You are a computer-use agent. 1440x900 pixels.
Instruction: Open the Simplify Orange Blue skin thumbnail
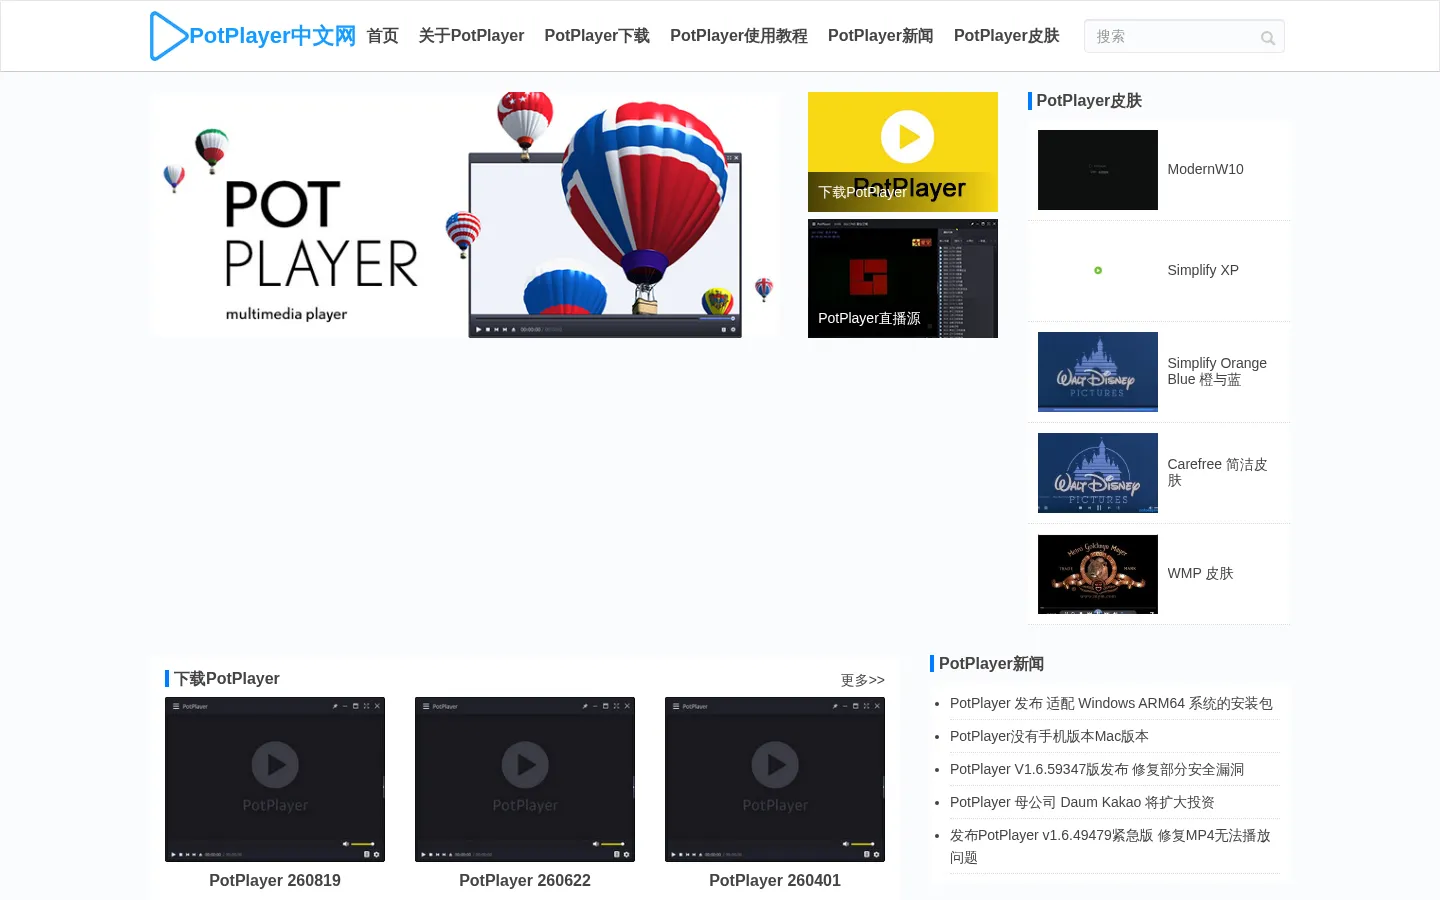(x=1098, y=372)
